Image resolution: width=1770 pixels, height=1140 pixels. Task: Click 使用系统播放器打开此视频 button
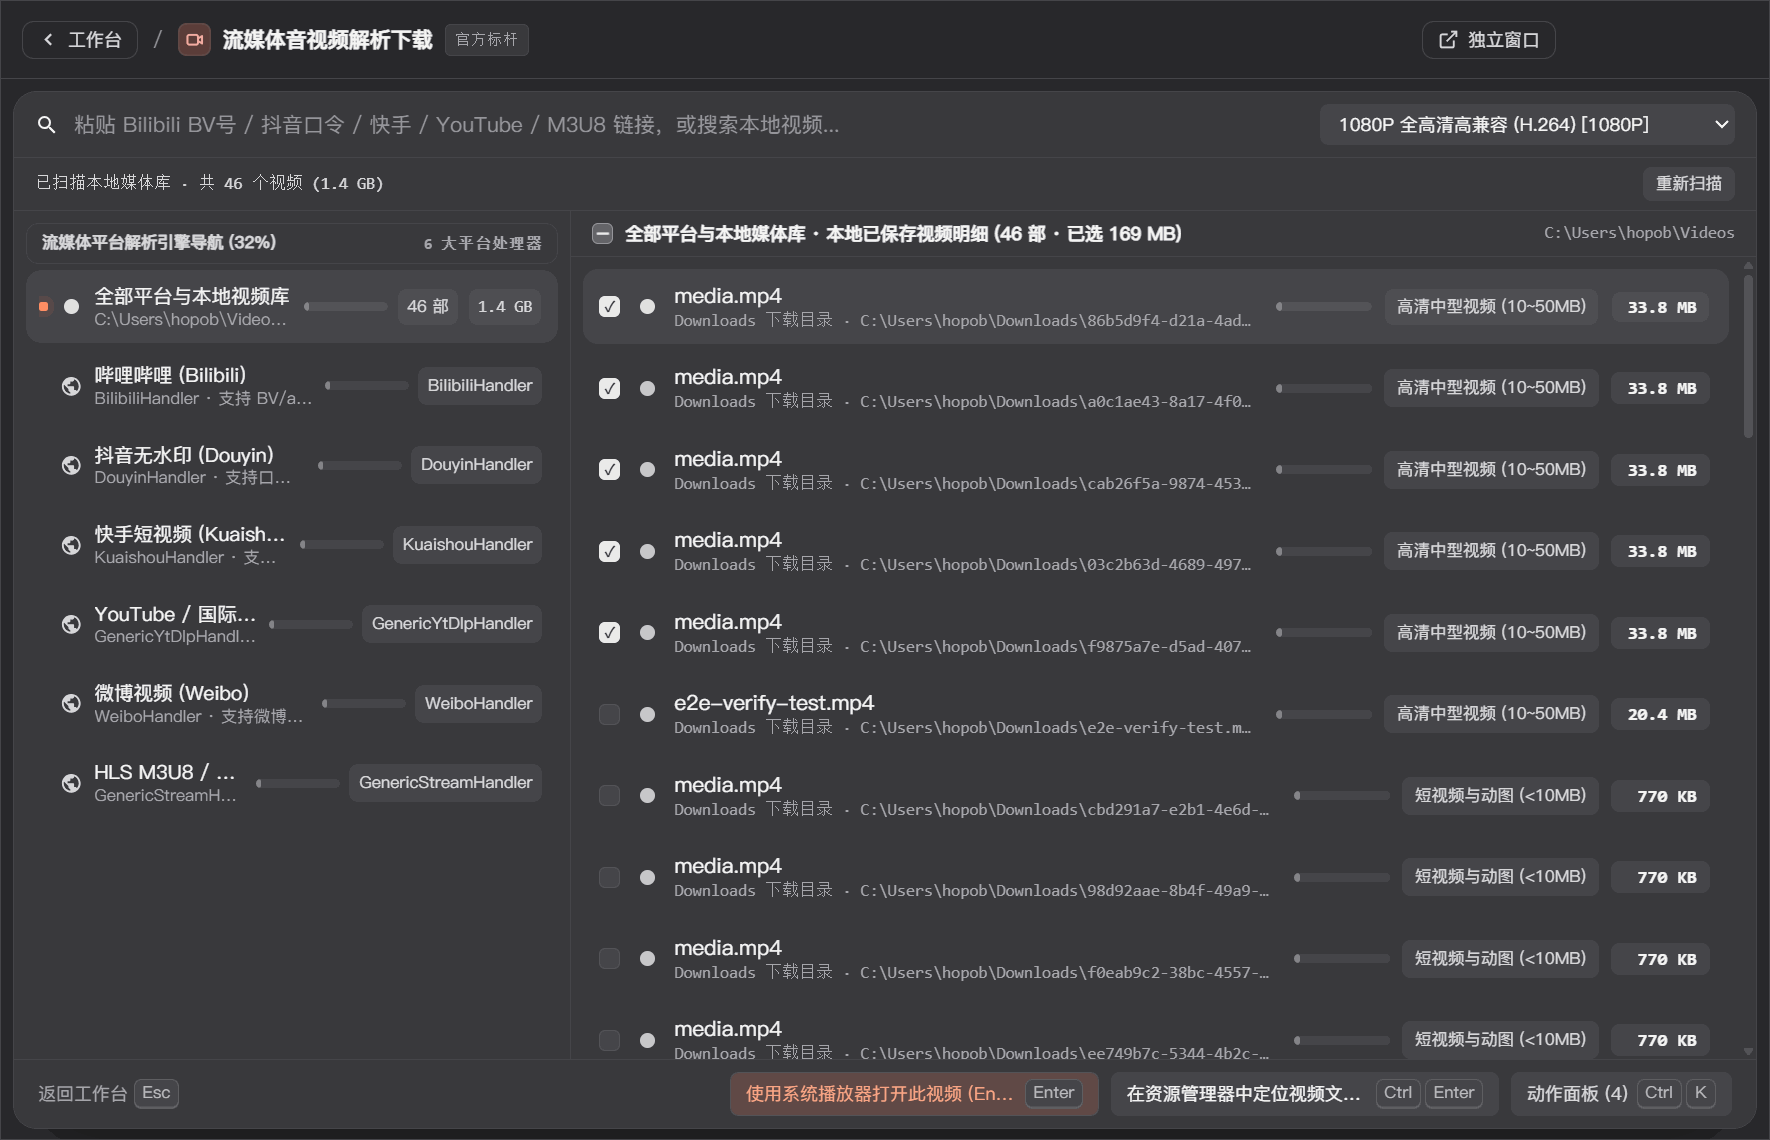(914, 1093)
